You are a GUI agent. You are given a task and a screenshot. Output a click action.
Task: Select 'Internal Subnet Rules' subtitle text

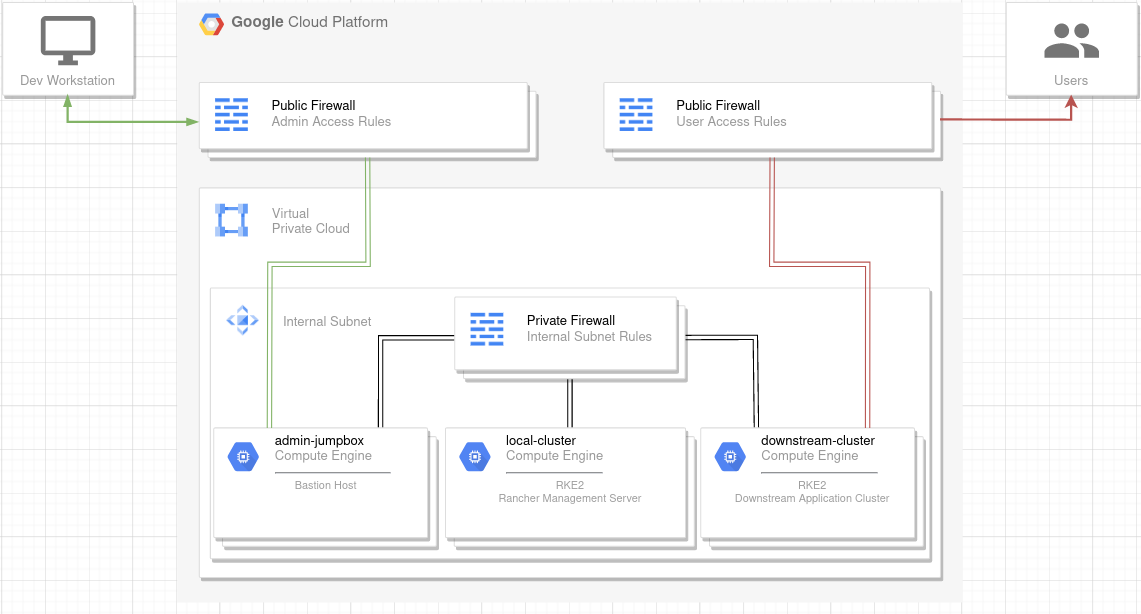pyautogui.click(x=589, y=336)
